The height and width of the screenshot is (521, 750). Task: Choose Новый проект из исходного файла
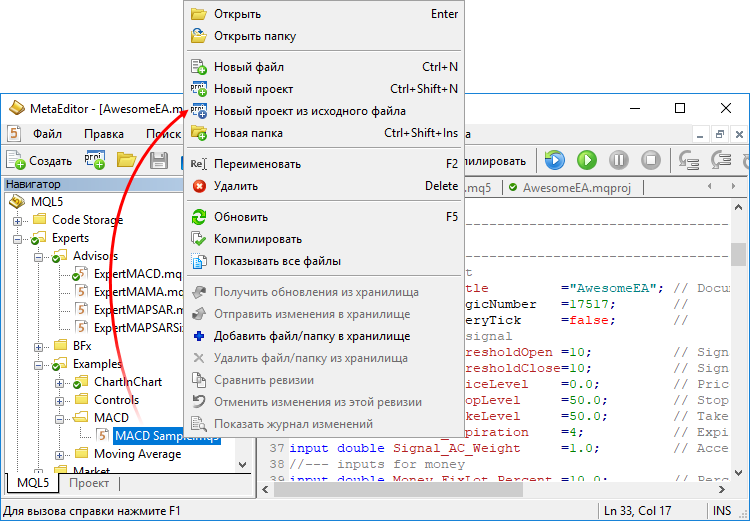324,111
